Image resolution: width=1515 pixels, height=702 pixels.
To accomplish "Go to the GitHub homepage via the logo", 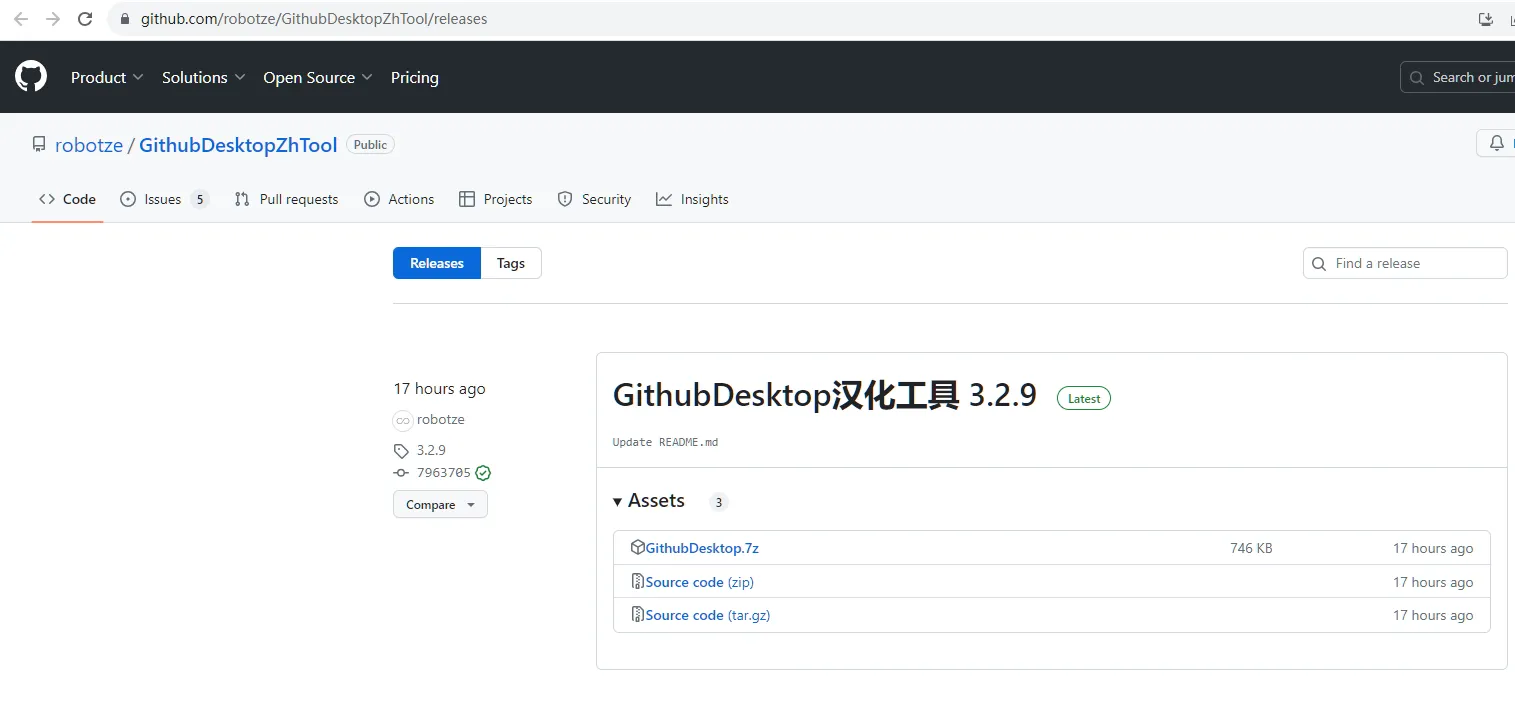I will point(31,77).
